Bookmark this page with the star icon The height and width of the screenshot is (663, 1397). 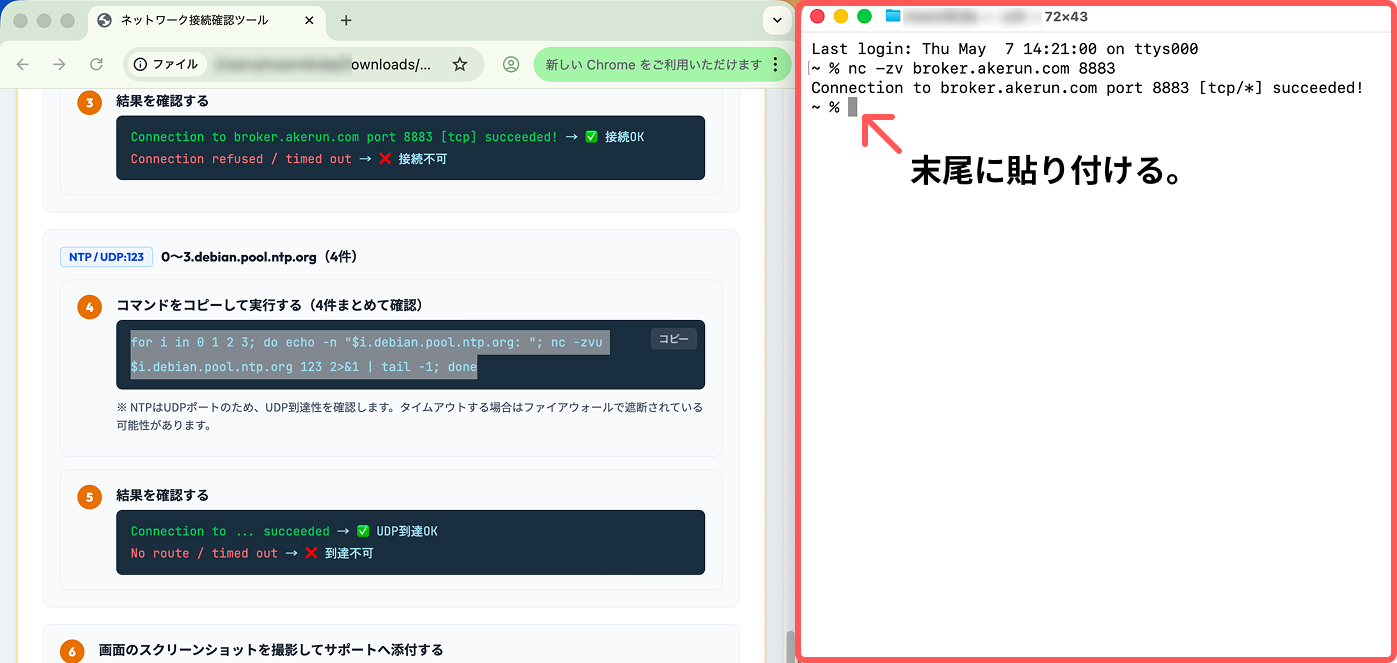click(x=460, y=64)
